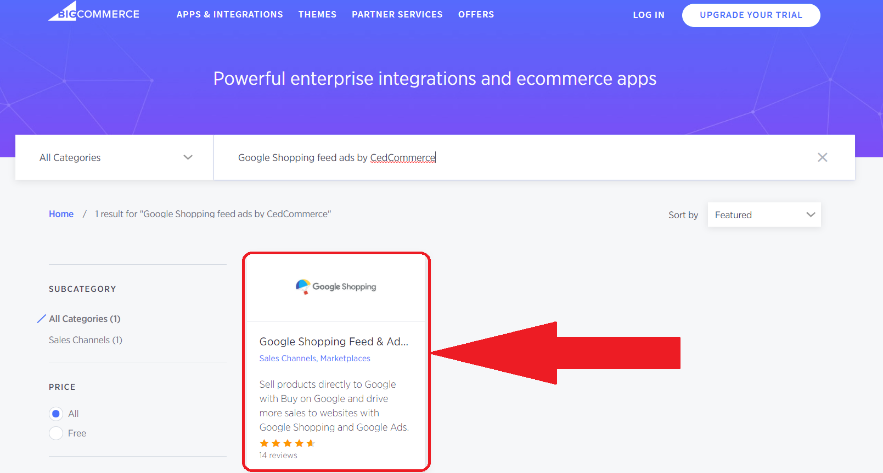Click the Log In link
This screenshot has height=473, width=883.
click(649, 15)
